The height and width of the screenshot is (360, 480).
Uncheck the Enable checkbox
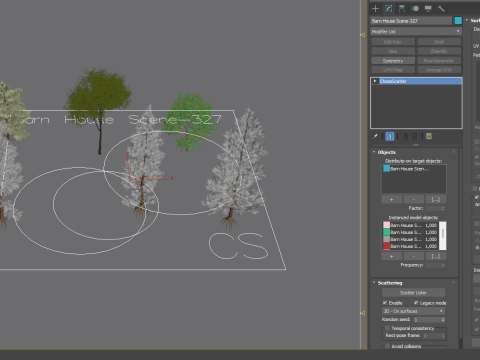point(385,303)
